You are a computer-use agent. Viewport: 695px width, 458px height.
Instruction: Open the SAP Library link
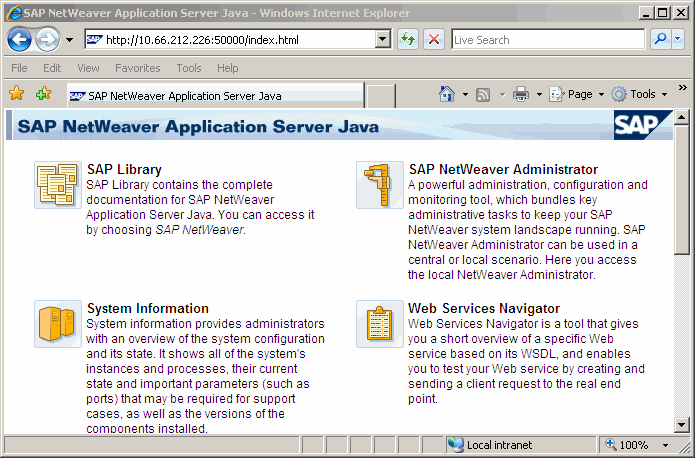pos(124,169)
